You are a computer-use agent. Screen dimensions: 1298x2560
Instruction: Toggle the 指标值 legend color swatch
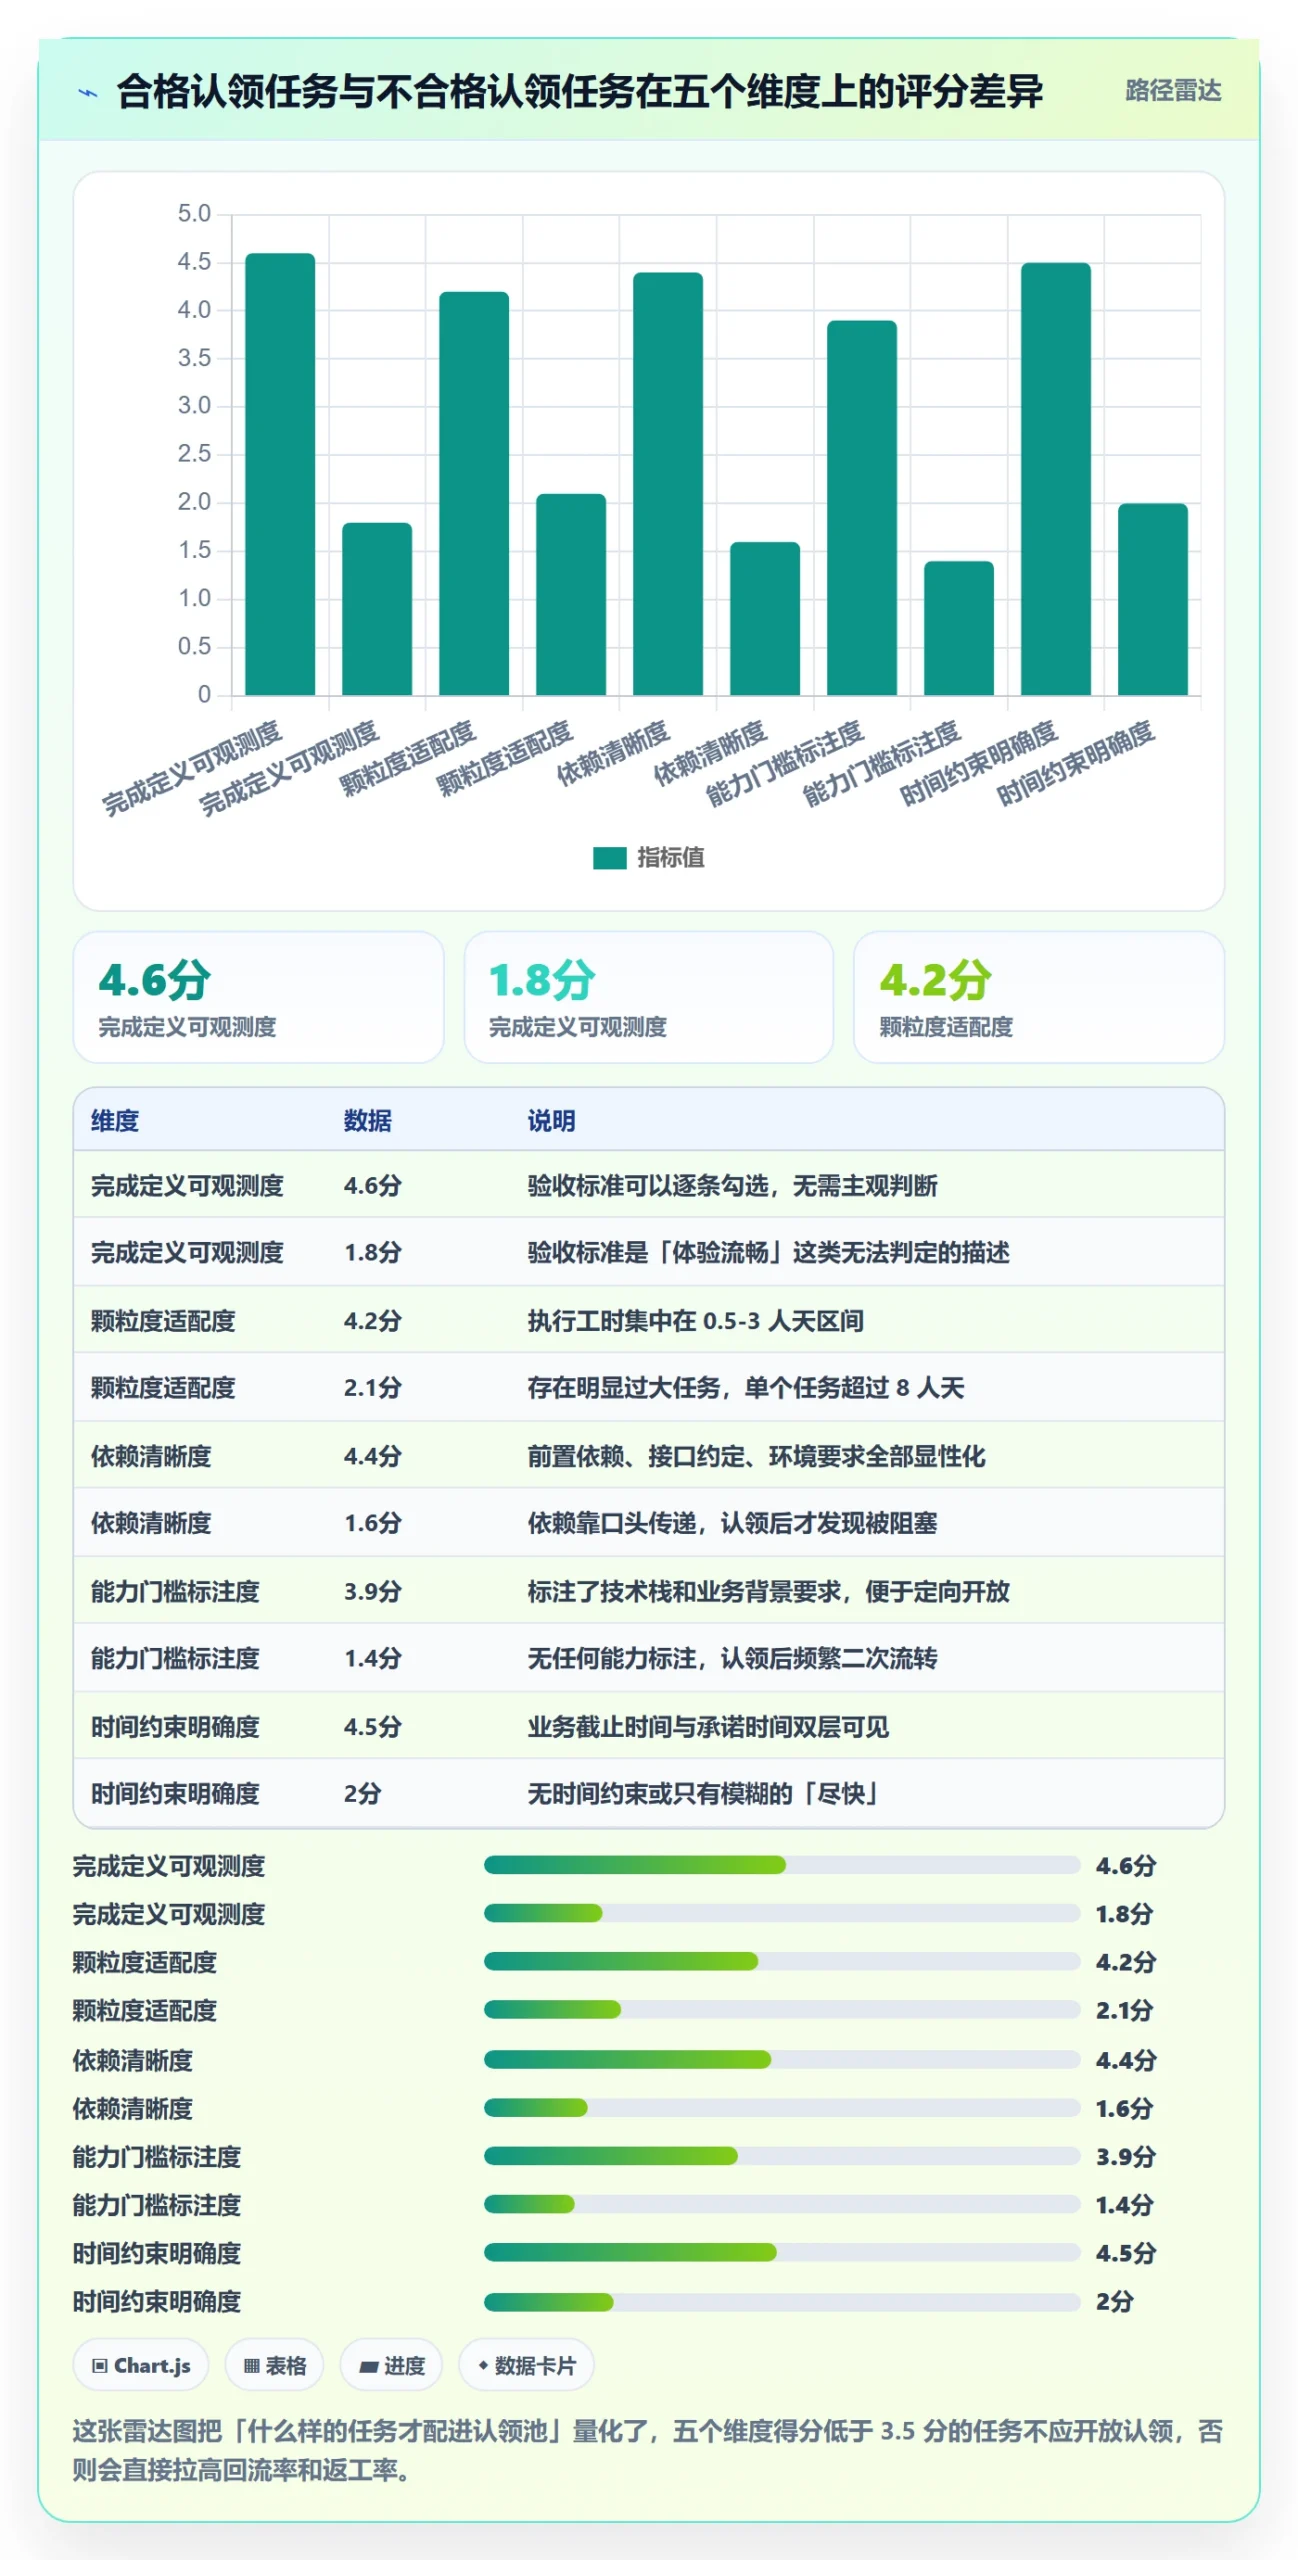pos(609,858)
